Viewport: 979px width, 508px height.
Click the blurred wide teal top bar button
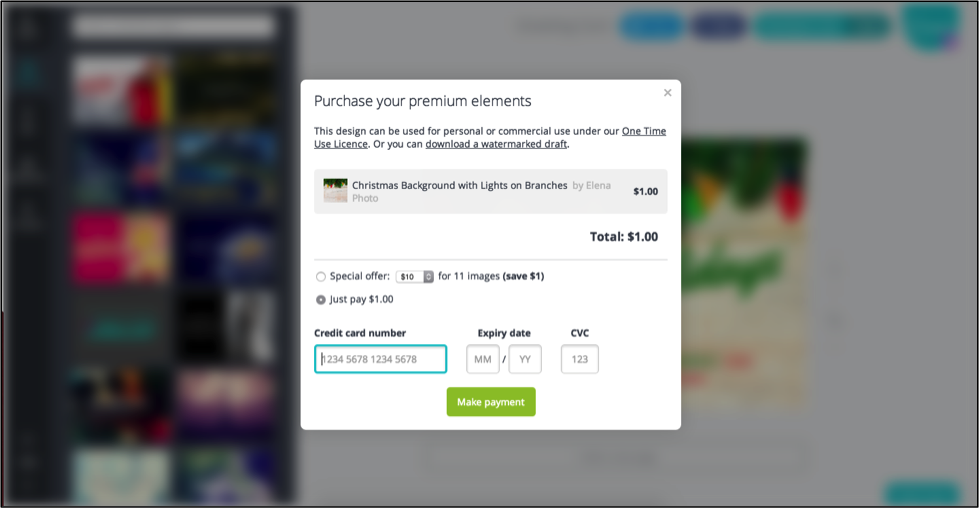[x=822, y=26]
